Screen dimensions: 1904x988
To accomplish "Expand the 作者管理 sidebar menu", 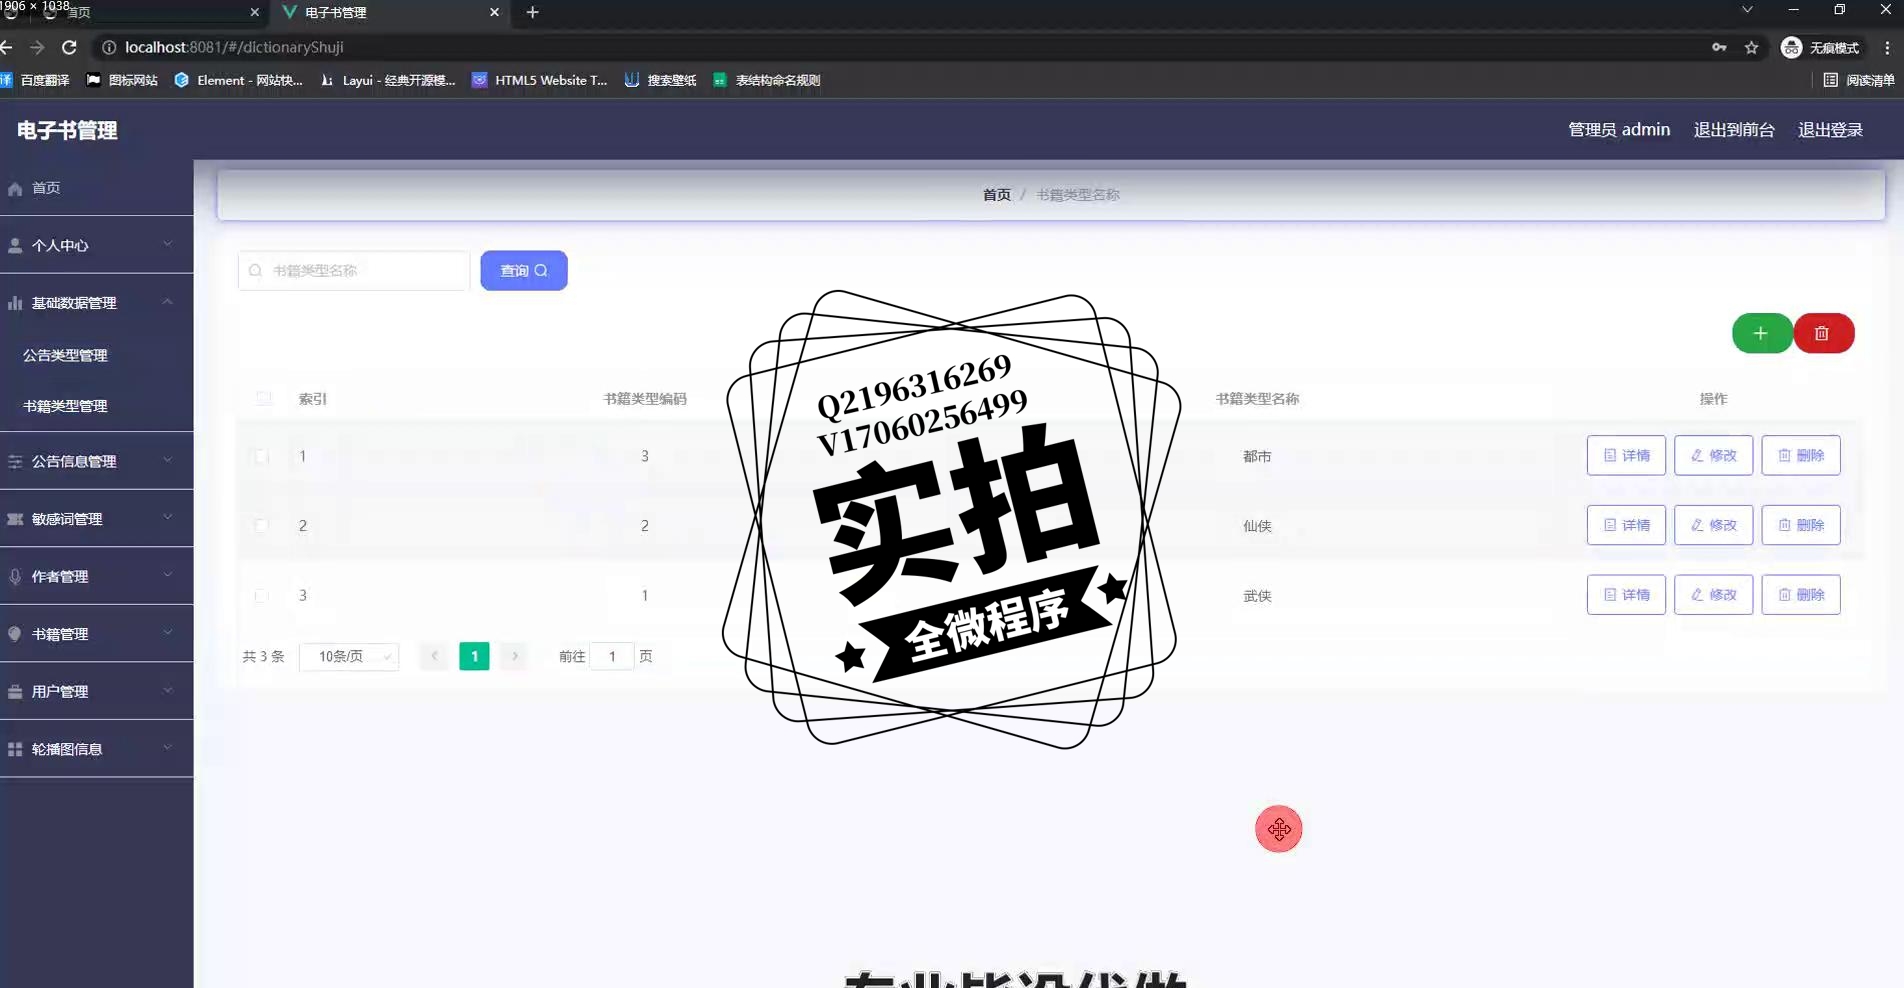I will click(96, 576).
